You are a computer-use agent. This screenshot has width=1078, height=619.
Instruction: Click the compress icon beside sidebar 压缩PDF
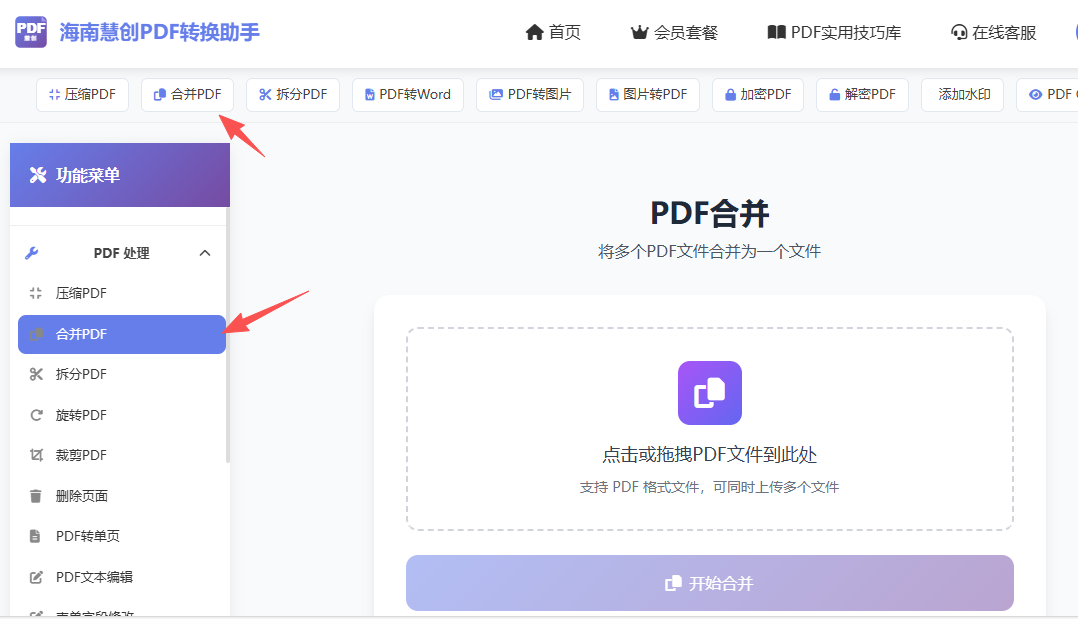[36, 293]
